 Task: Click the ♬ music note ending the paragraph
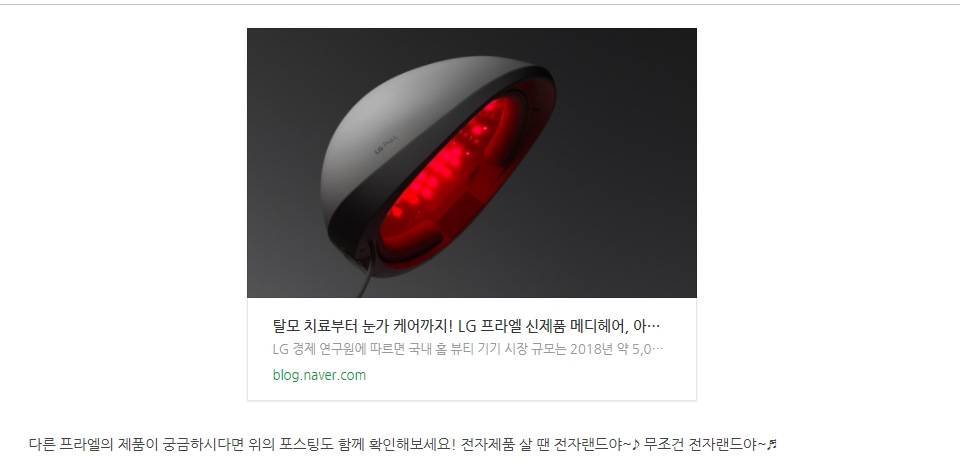771,444
